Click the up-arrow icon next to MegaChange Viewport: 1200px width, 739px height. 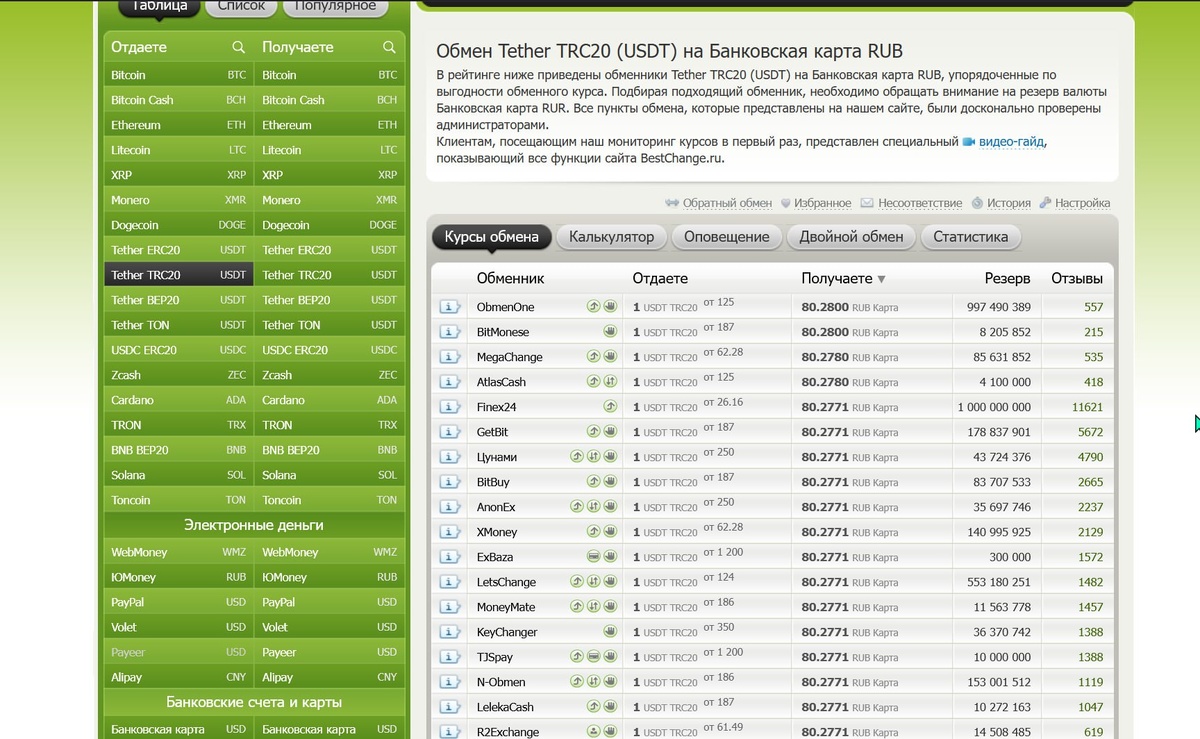(x=593, y=357)
